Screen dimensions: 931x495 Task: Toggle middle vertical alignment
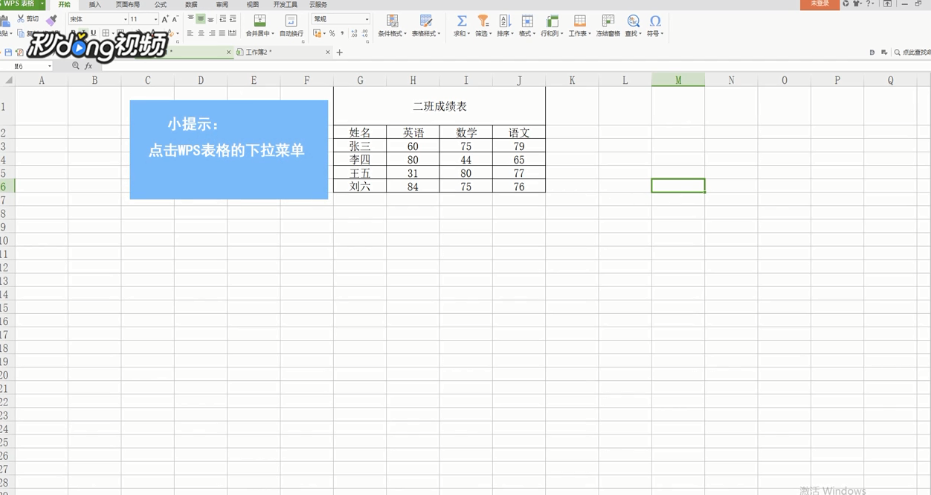(201, 19)
